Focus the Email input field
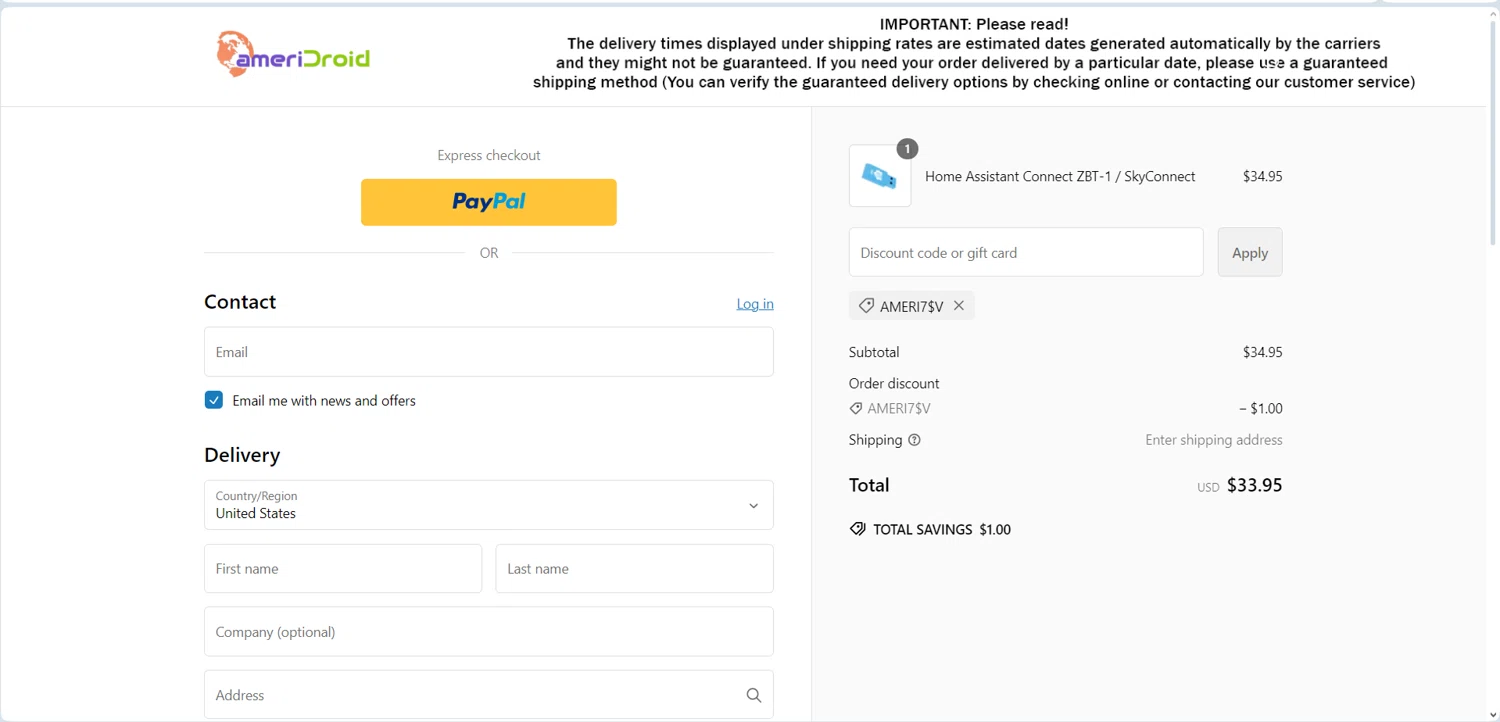Image resolution: width=1500 pixels, height=722 pixels. [x=489, y=352]
